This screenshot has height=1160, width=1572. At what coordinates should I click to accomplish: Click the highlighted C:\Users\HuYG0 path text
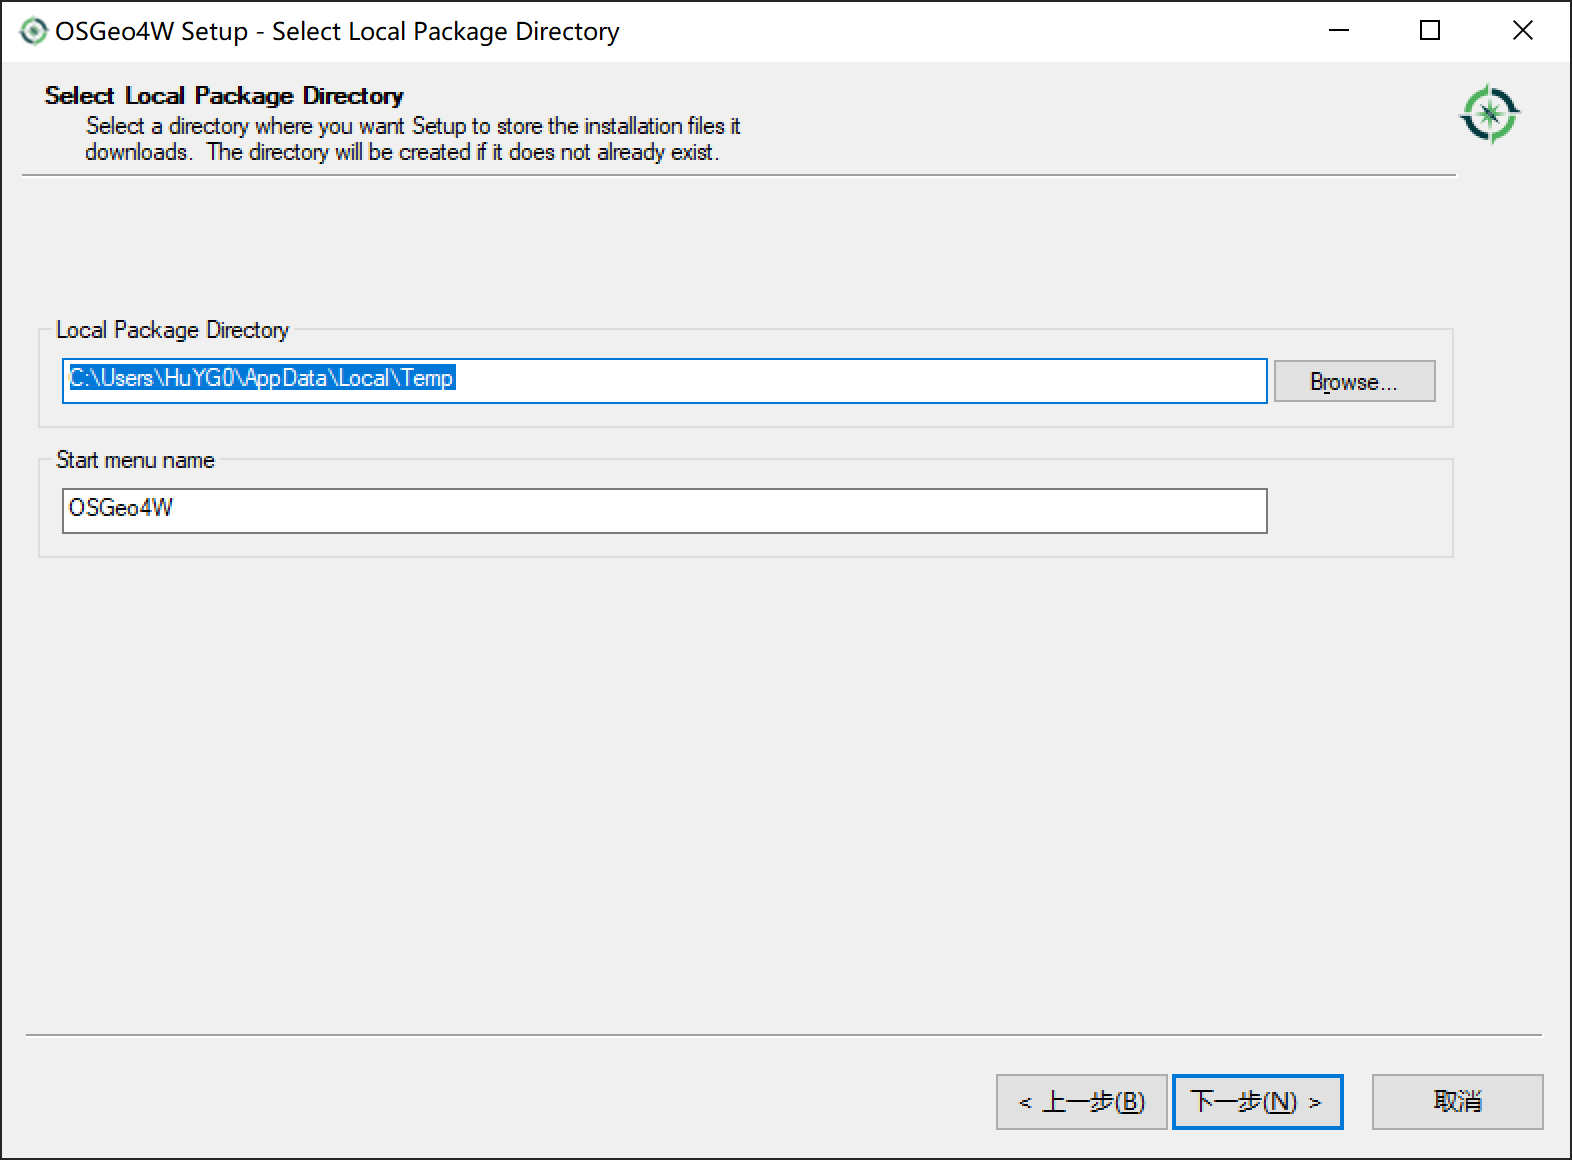pos(261,378)
